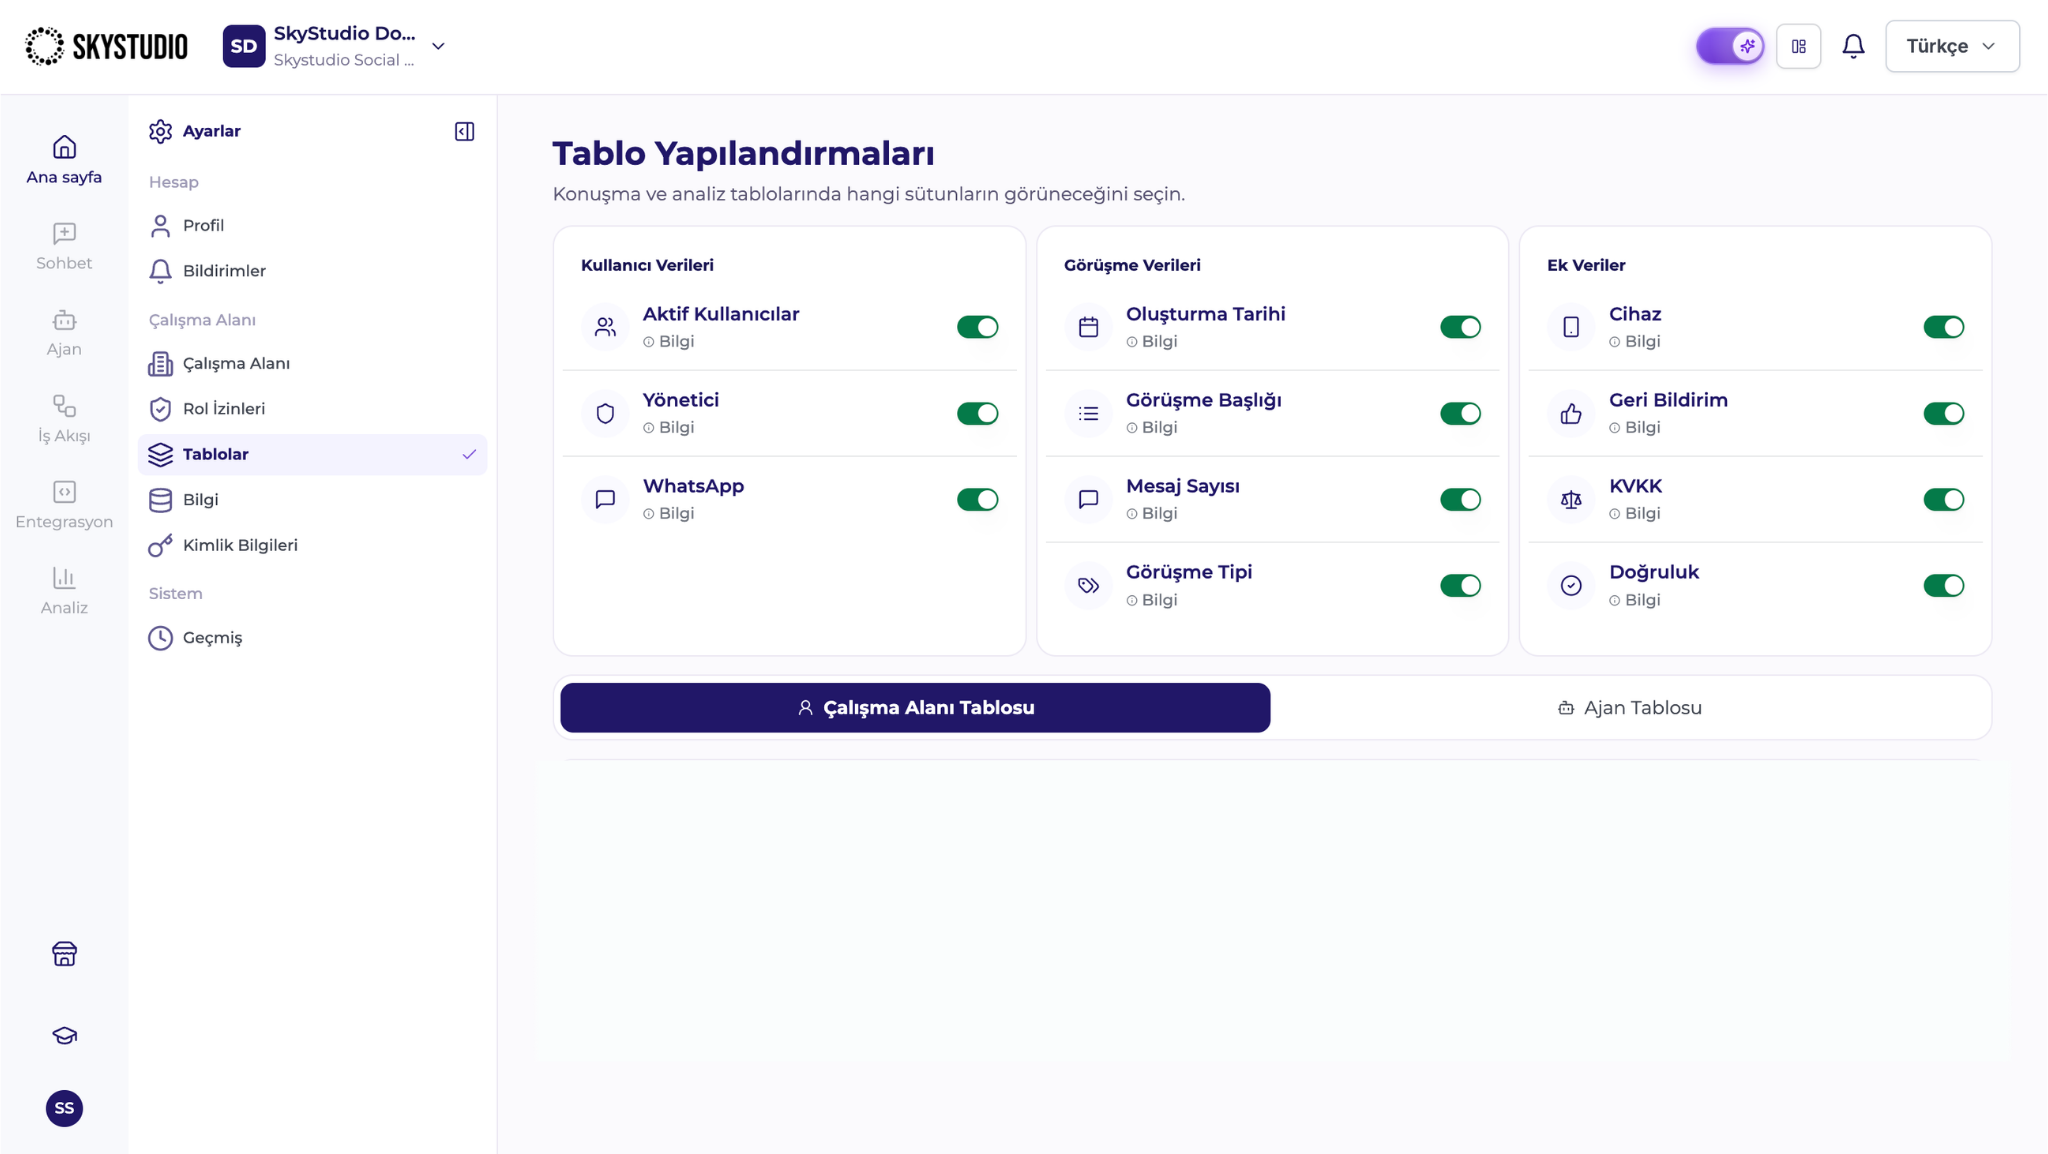Open the graduation cap learning icon
The height and width of the screenshot is (1154, 2048).
point(64,1035)
